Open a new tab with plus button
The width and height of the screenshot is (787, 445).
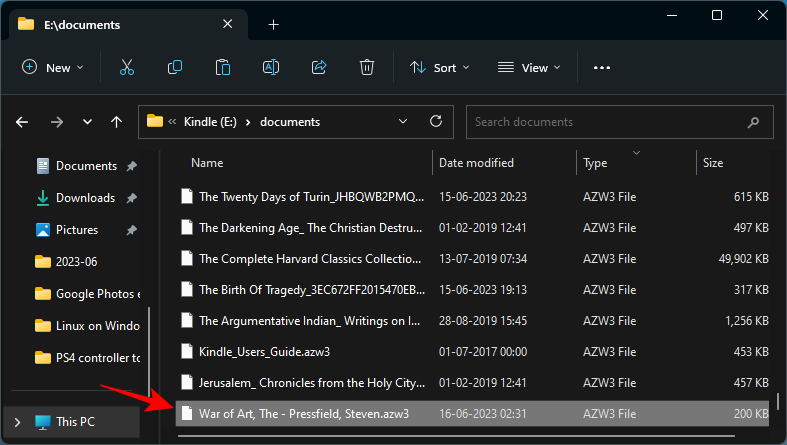[273, 25]
